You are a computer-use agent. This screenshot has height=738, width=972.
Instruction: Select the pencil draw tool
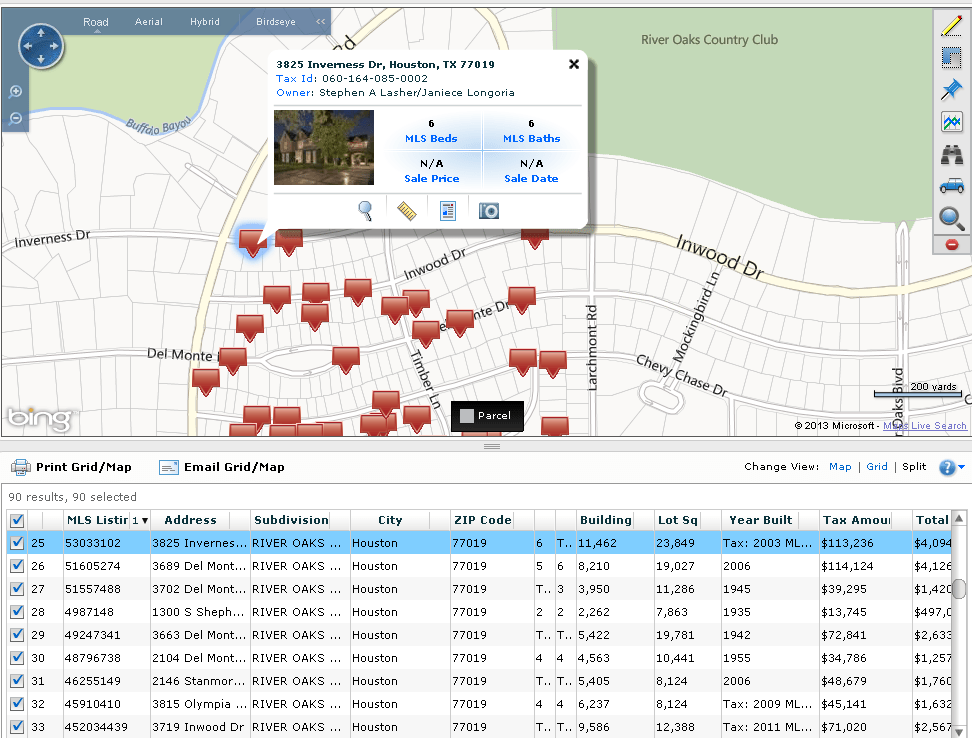coord(952,26)
